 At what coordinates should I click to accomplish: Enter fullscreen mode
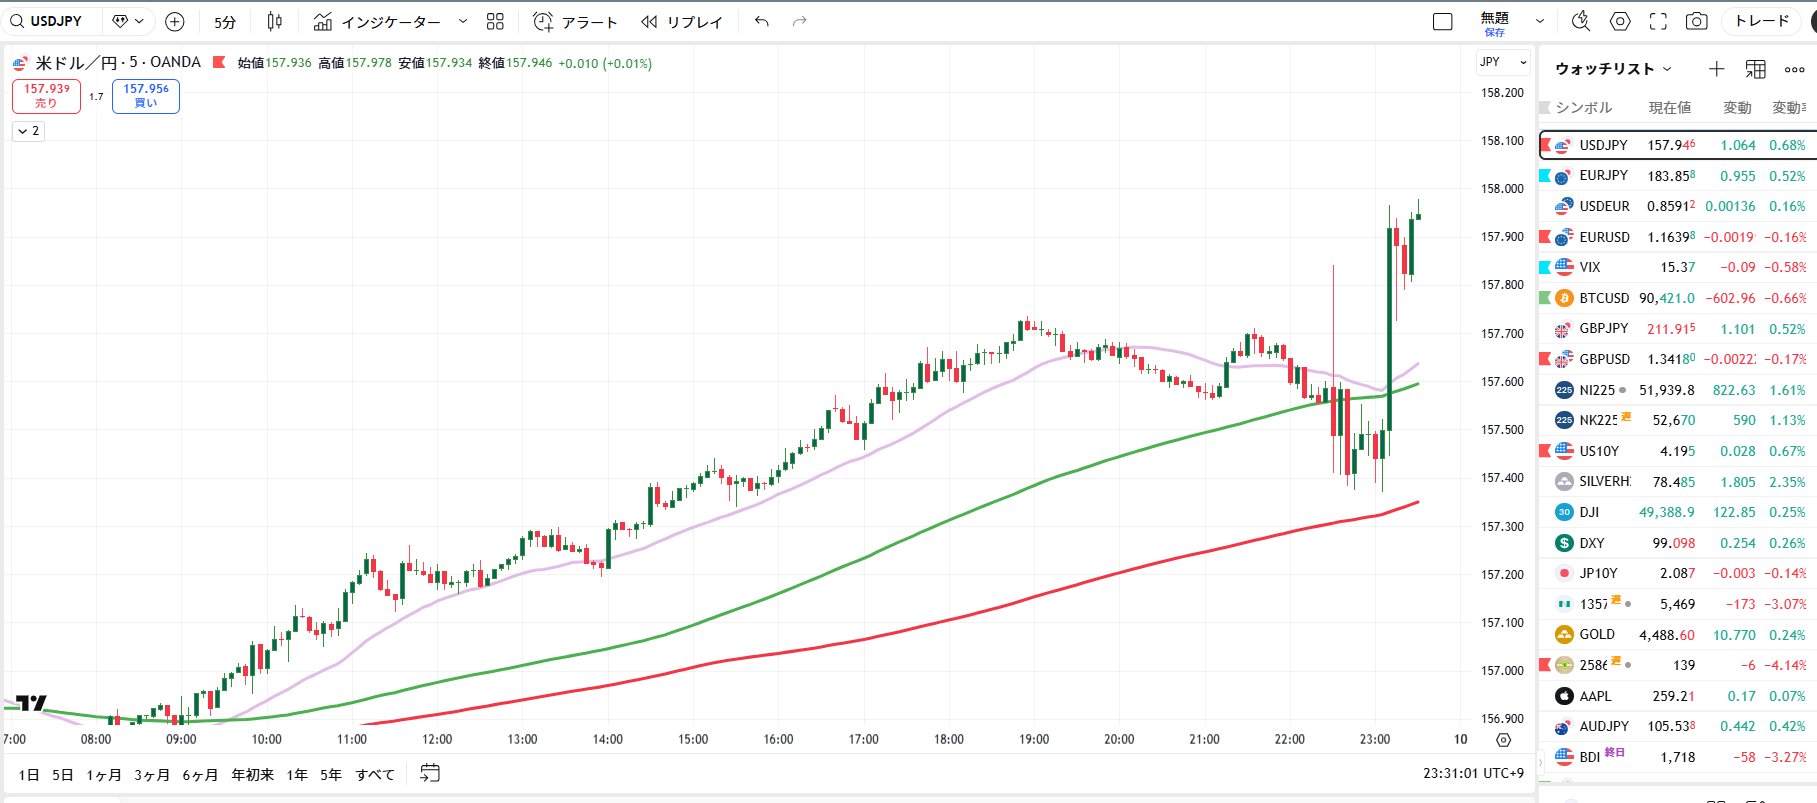pyautogui.click(x=1658, y=21)
